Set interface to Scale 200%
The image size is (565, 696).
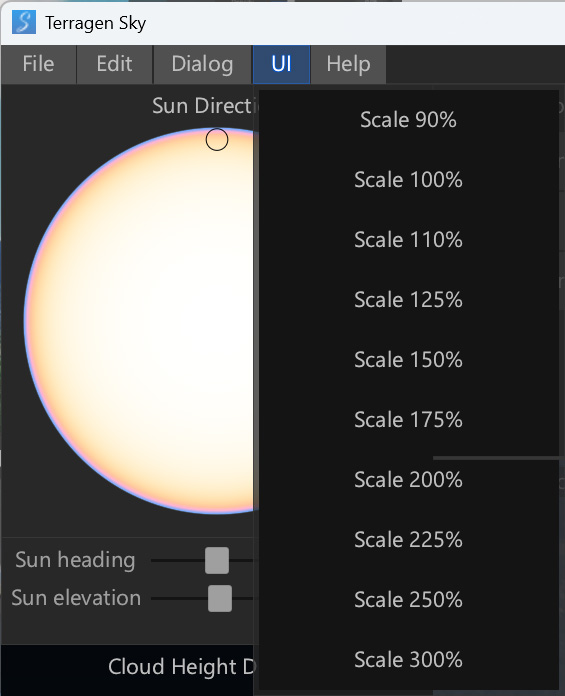point(408,480)
